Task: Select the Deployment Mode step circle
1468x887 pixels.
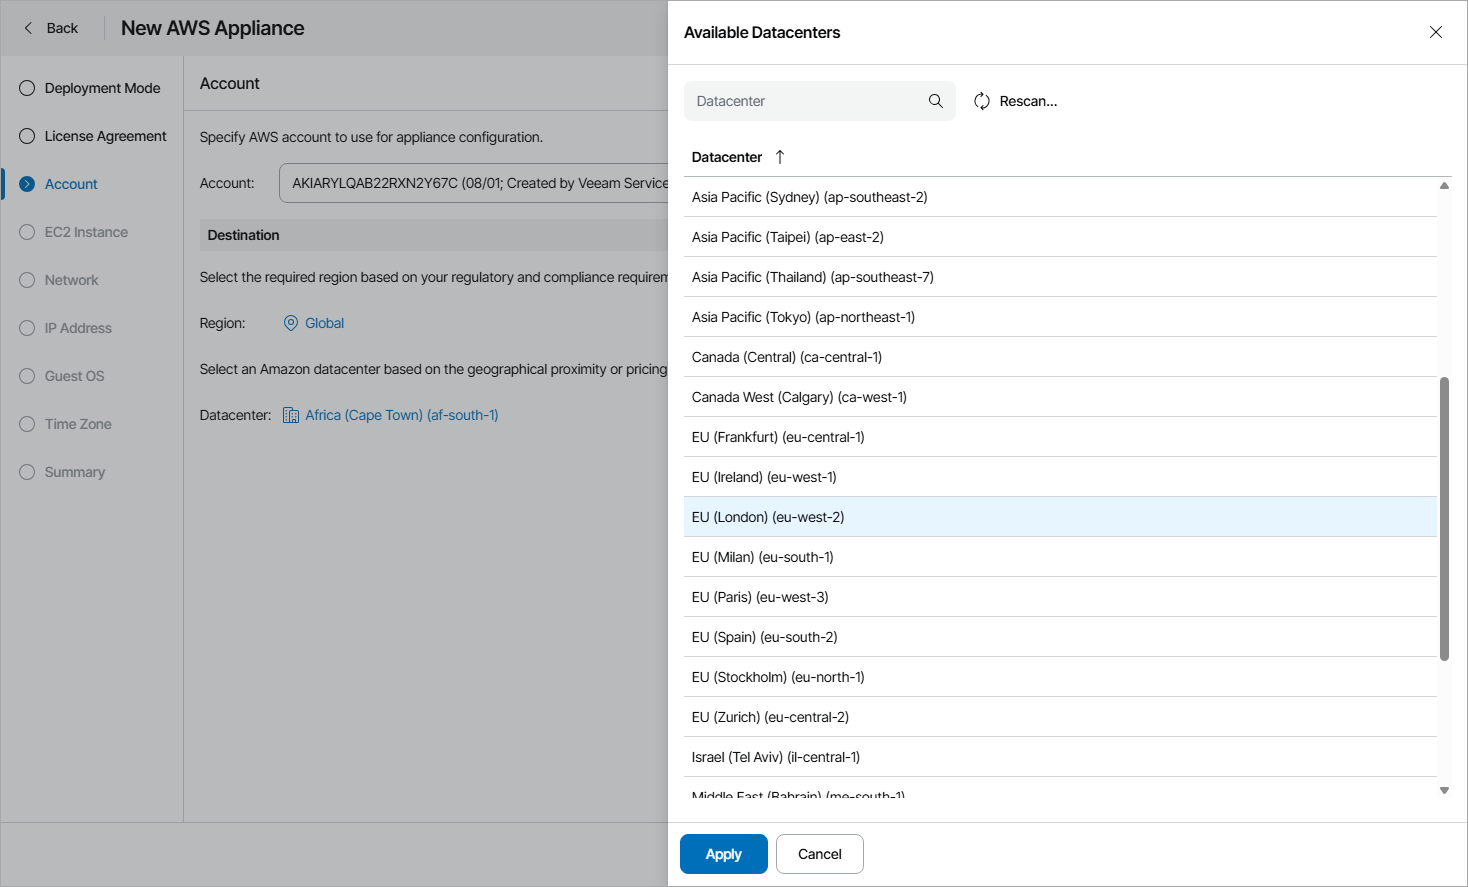Action: [27, 88]
